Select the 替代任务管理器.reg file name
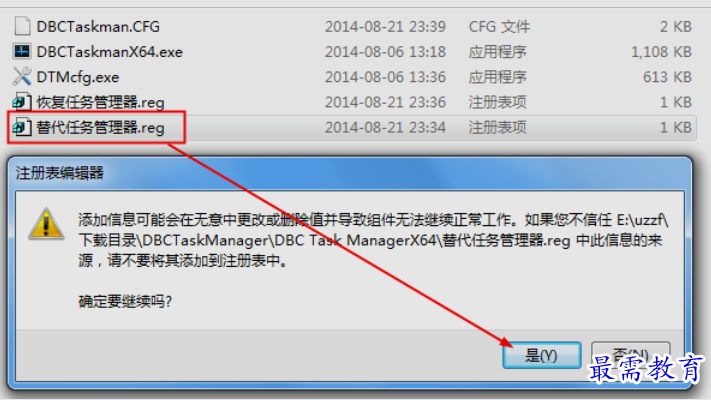The width and height of the screenshot is (711, 400). (x=100, y=128)
